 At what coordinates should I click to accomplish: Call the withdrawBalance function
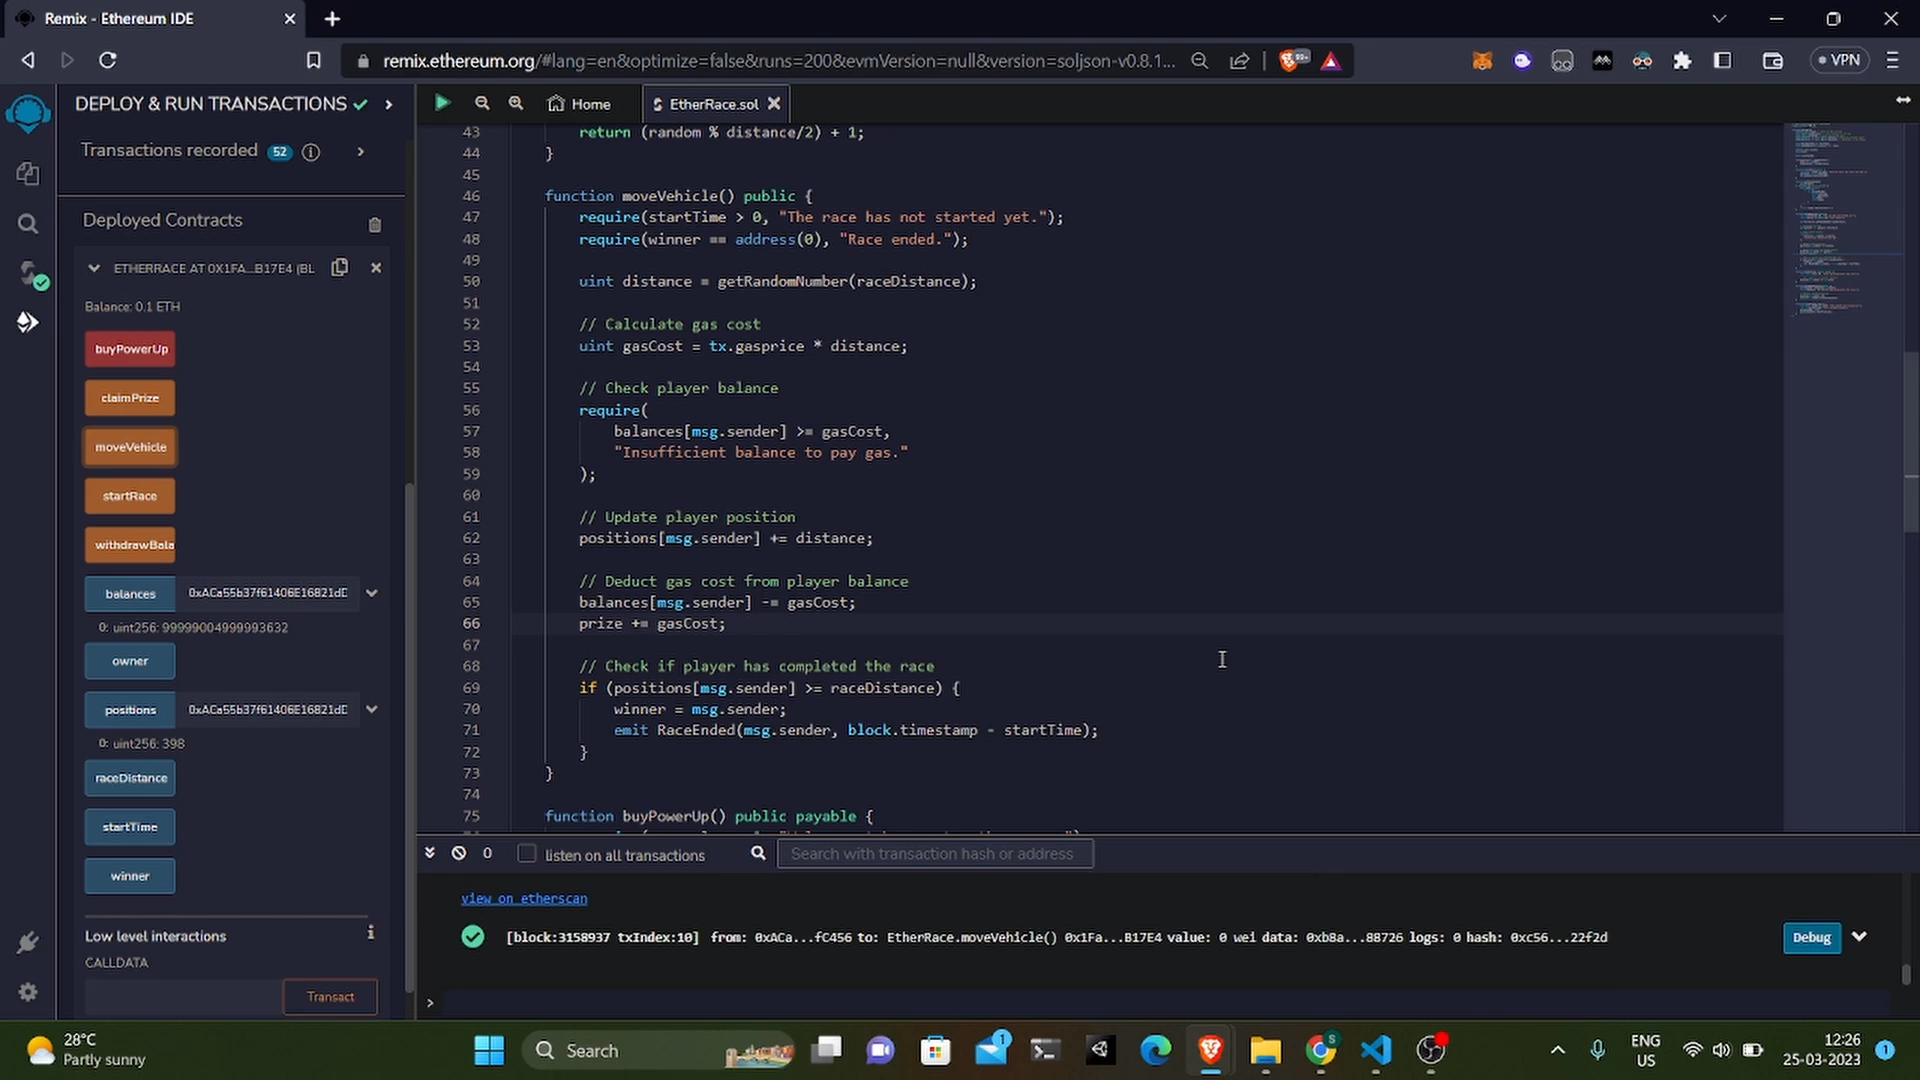tap(130, 545)
